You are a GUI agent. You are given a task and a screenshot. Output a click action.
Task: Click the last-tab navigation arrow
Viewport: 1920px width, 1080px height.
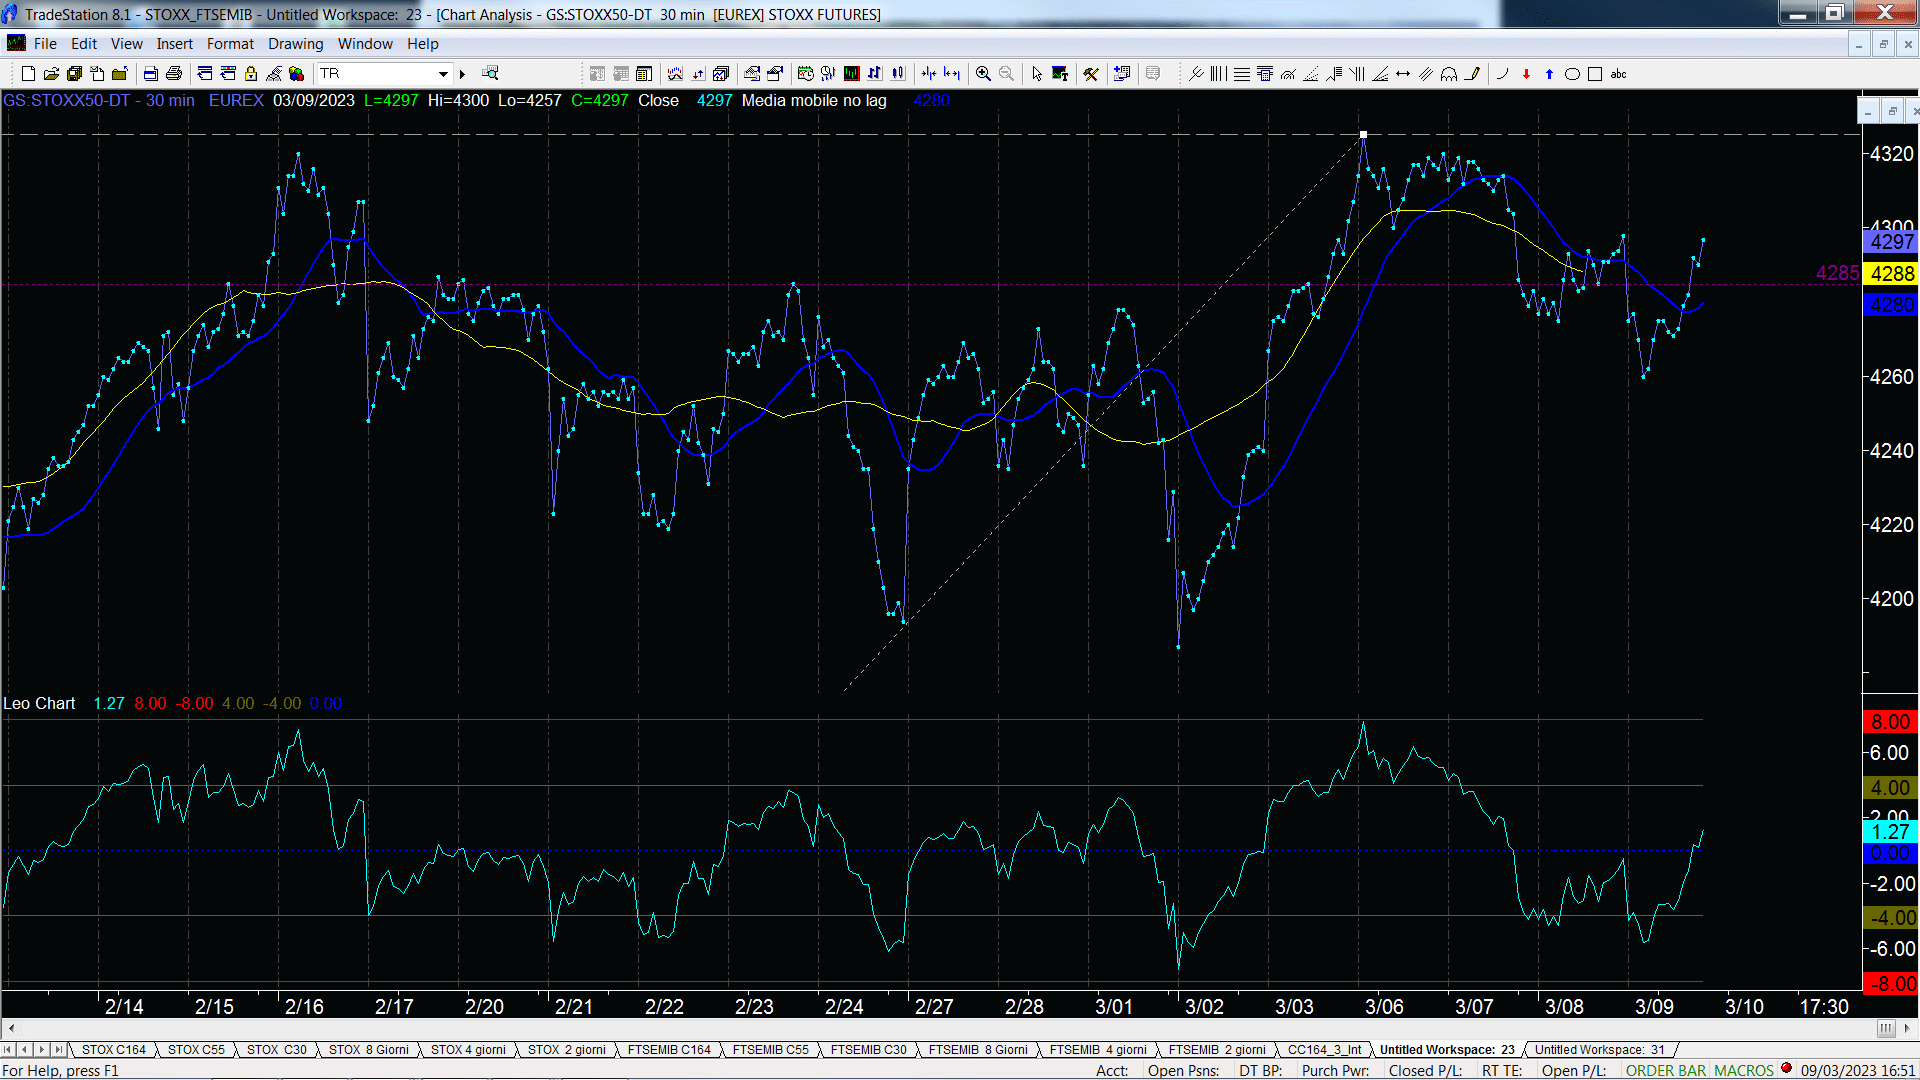click(58, 1050)
